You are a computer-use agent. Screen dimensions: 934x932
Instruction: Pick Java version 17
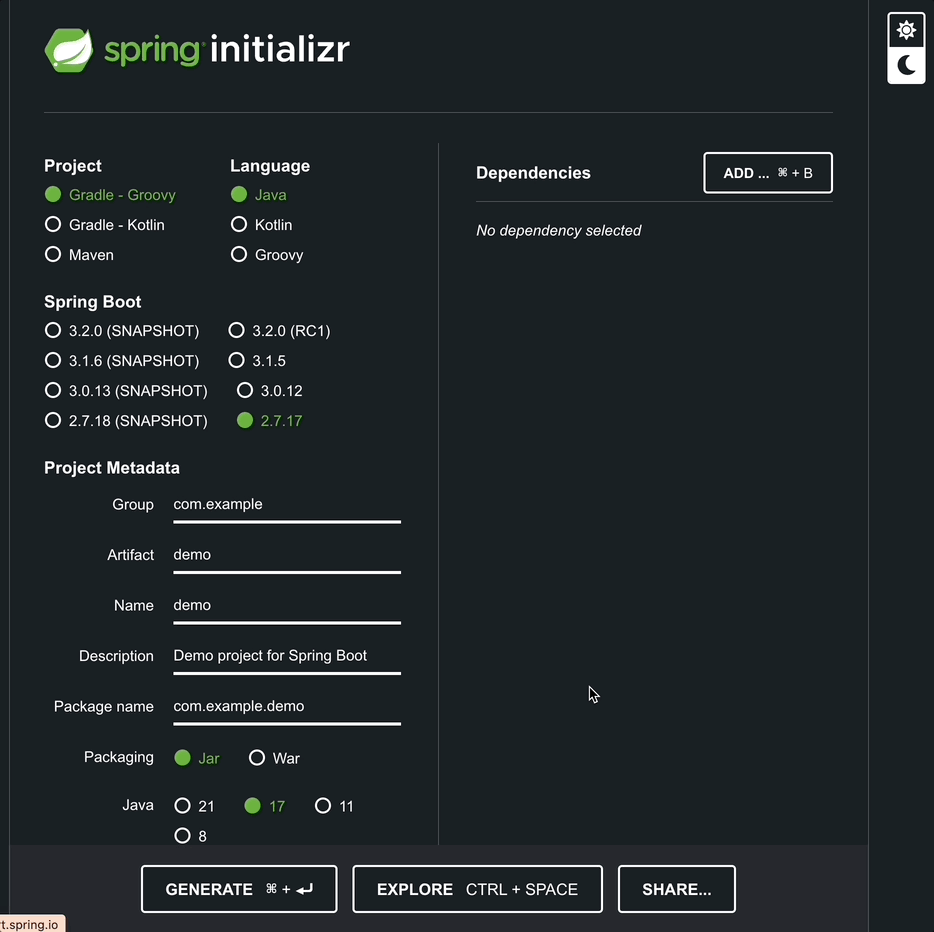[x=264, y=806]
